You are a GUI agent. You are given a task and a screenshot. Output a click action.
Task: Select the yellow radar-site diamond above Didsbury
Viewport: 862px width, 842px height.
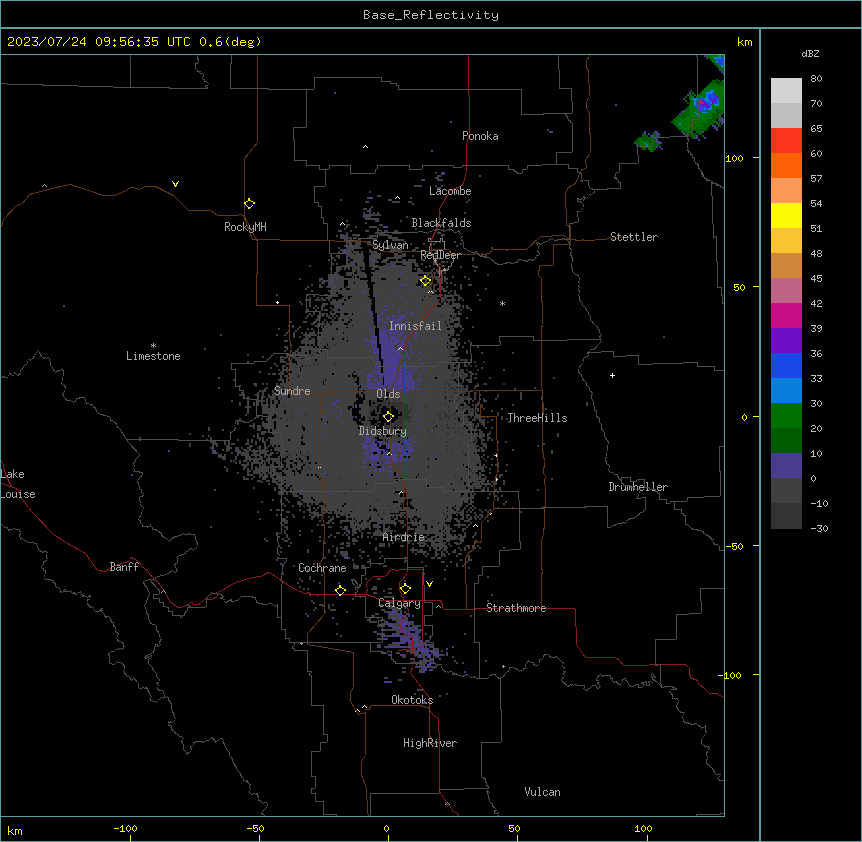pyautogui.click(x=388, y=417)
